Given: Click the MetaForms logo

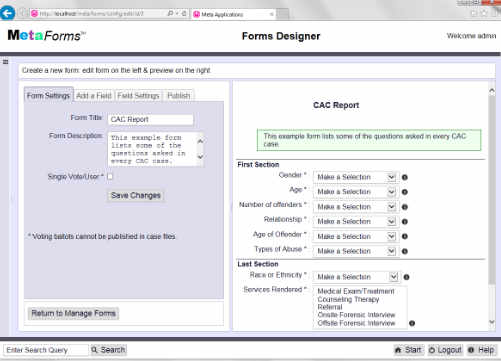Looking at the screenshot, I should [x=47, y=35].
